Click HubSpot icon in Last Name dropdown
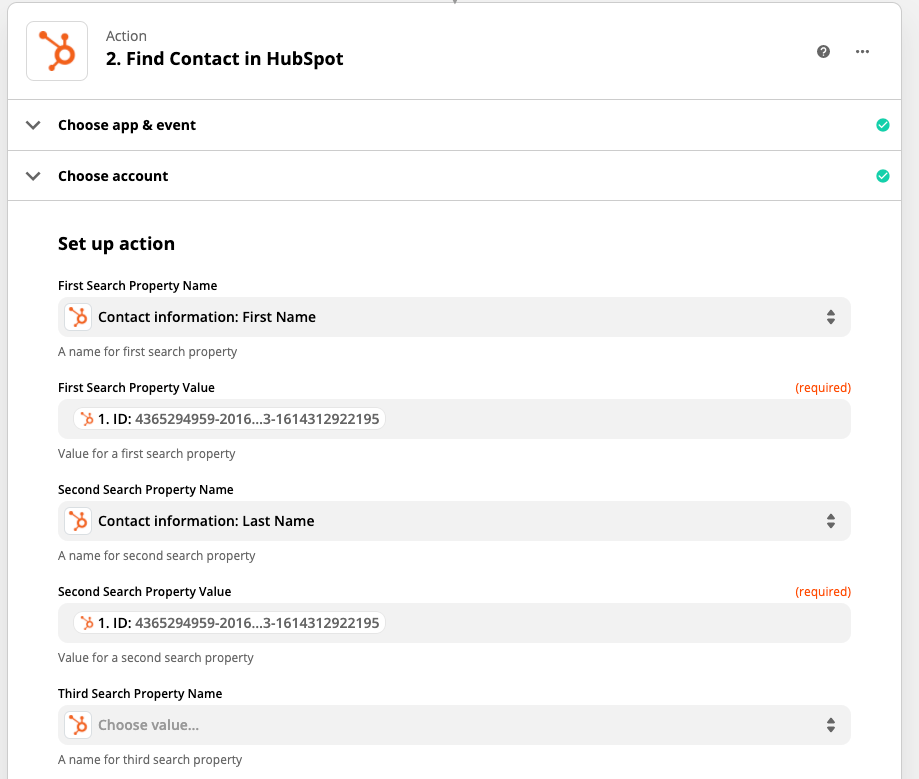 tap(78, 521)
